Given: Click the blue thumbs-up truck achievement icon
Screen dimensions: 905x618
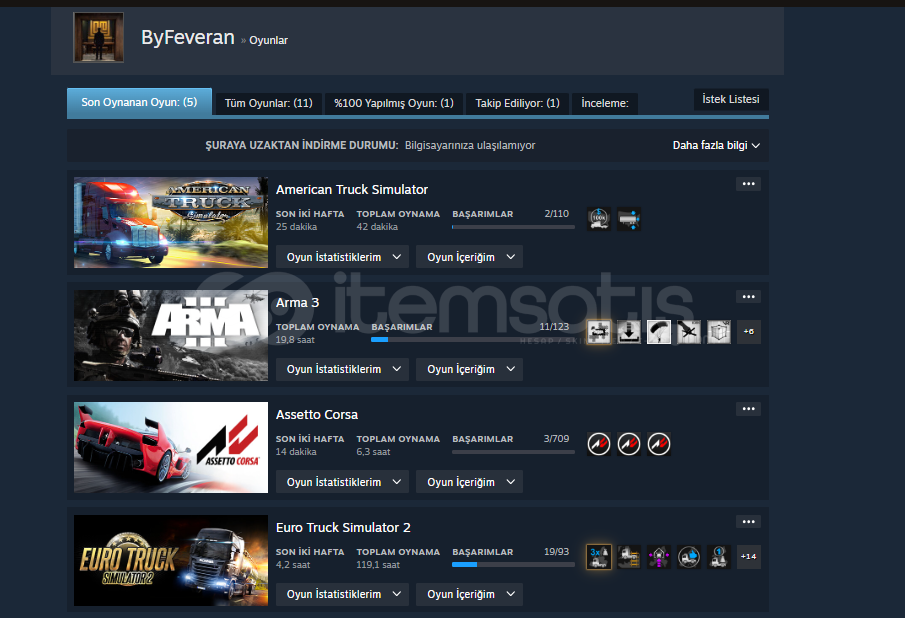Looking at the screenshot, I should tap(689, 557).
